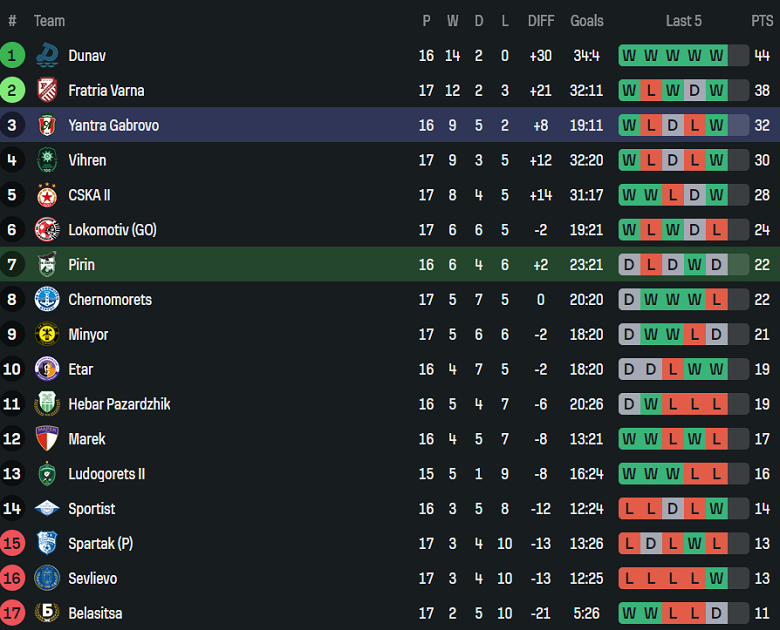Click the CSKA II red star logo

coord(47,195)
